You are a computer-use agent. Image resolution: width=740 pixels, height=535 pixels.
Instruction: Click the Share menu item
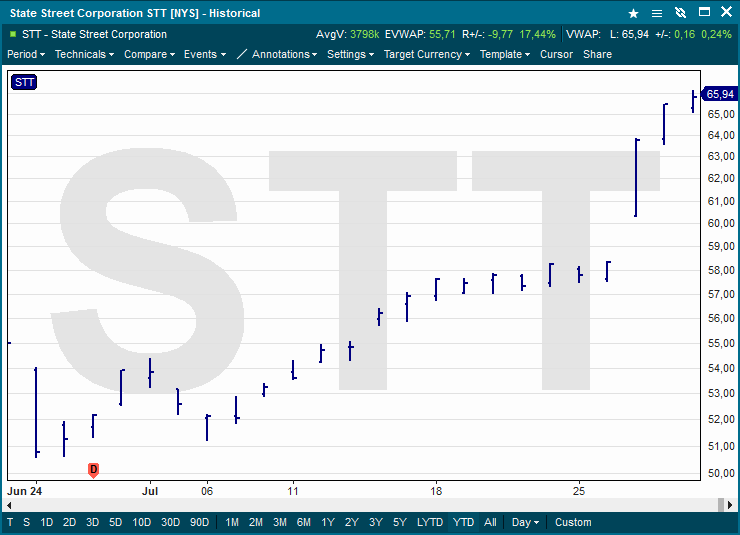click(x=597, y=54)
